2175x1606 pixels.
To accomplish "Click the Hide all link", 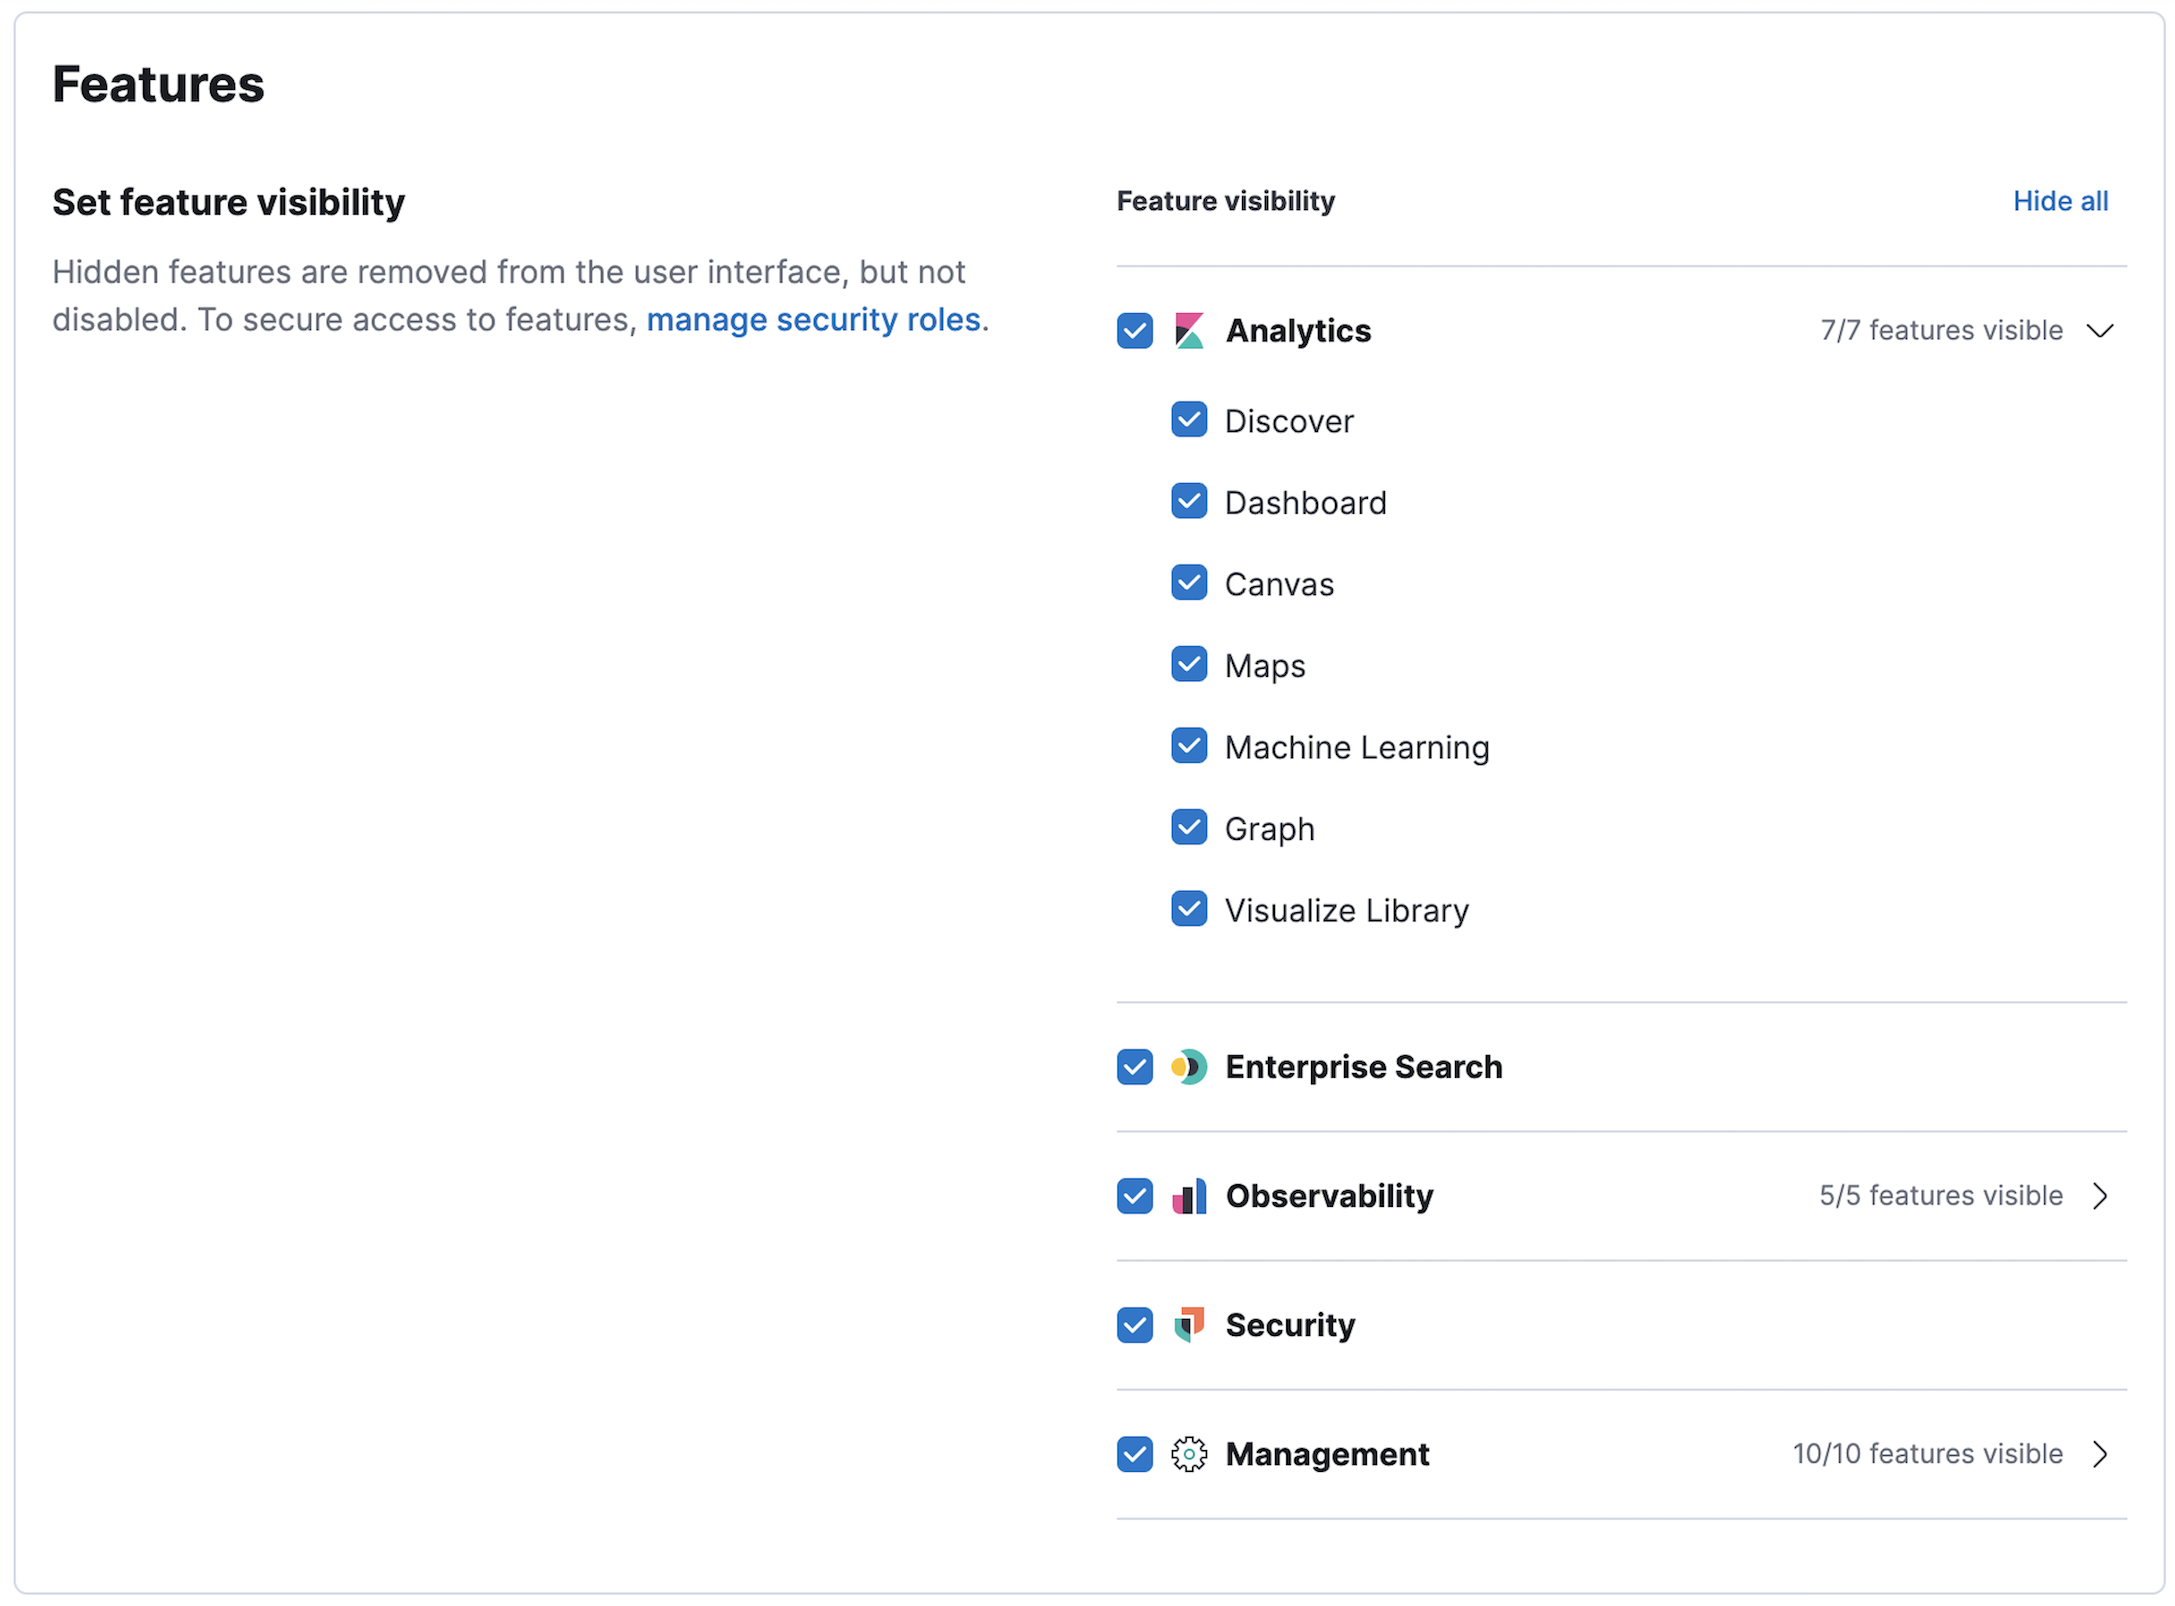I will pos(2060,201).
